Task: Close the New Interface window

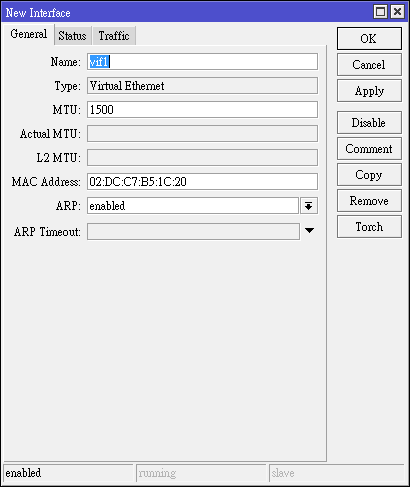Action: tap(397, 12)
